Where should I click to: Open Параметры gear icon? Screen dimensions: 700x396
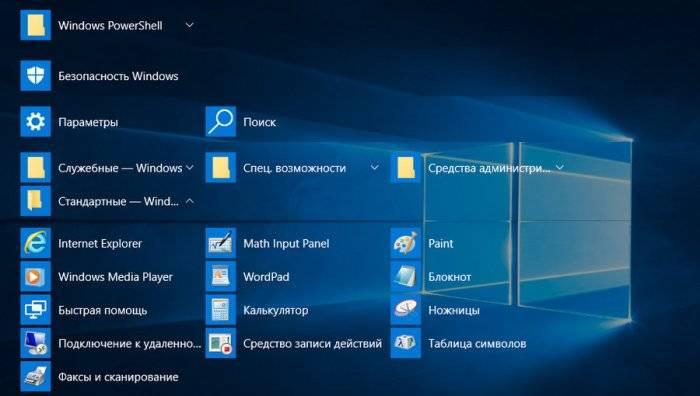(x=36, y=121)
